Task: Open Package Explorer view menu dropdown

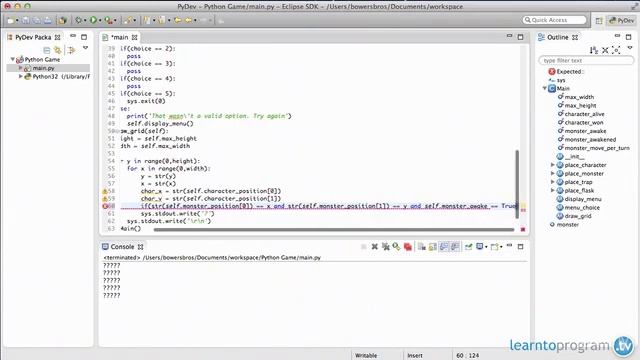Action: (x=85, y=48)
